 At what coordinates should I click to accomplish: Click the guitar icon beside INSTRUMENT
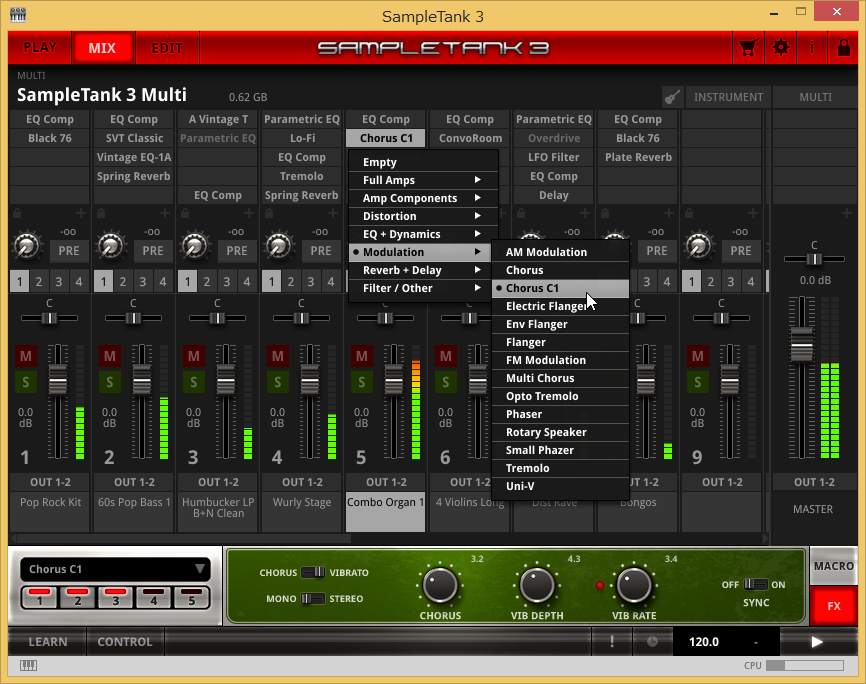point(672,97)
